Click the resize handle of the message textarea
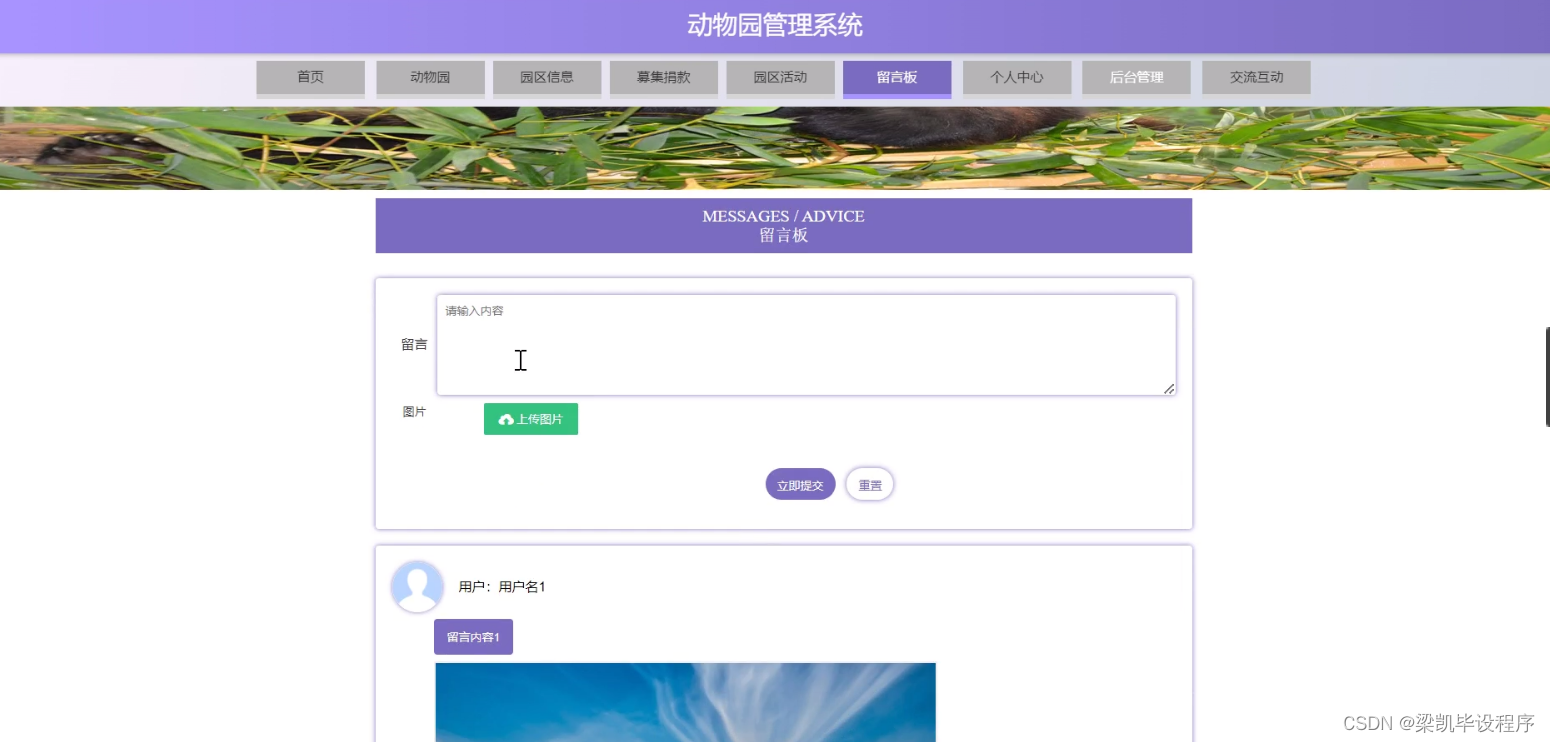 pos(1169,389)
